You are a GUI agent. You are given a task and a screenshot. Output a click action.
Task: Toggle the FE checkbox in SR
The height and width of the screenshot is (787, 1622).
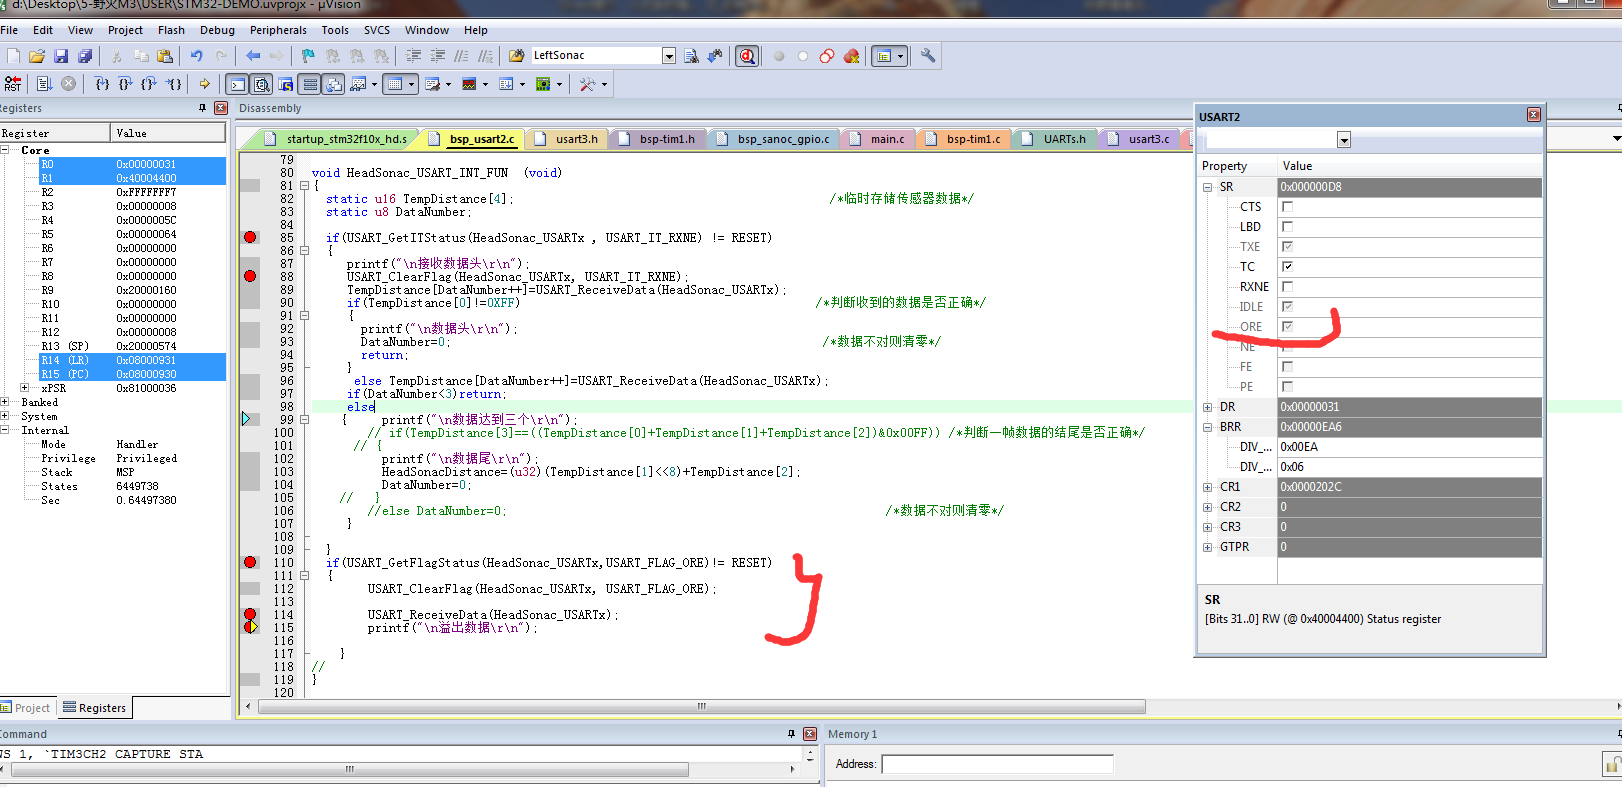(1287, 367)
